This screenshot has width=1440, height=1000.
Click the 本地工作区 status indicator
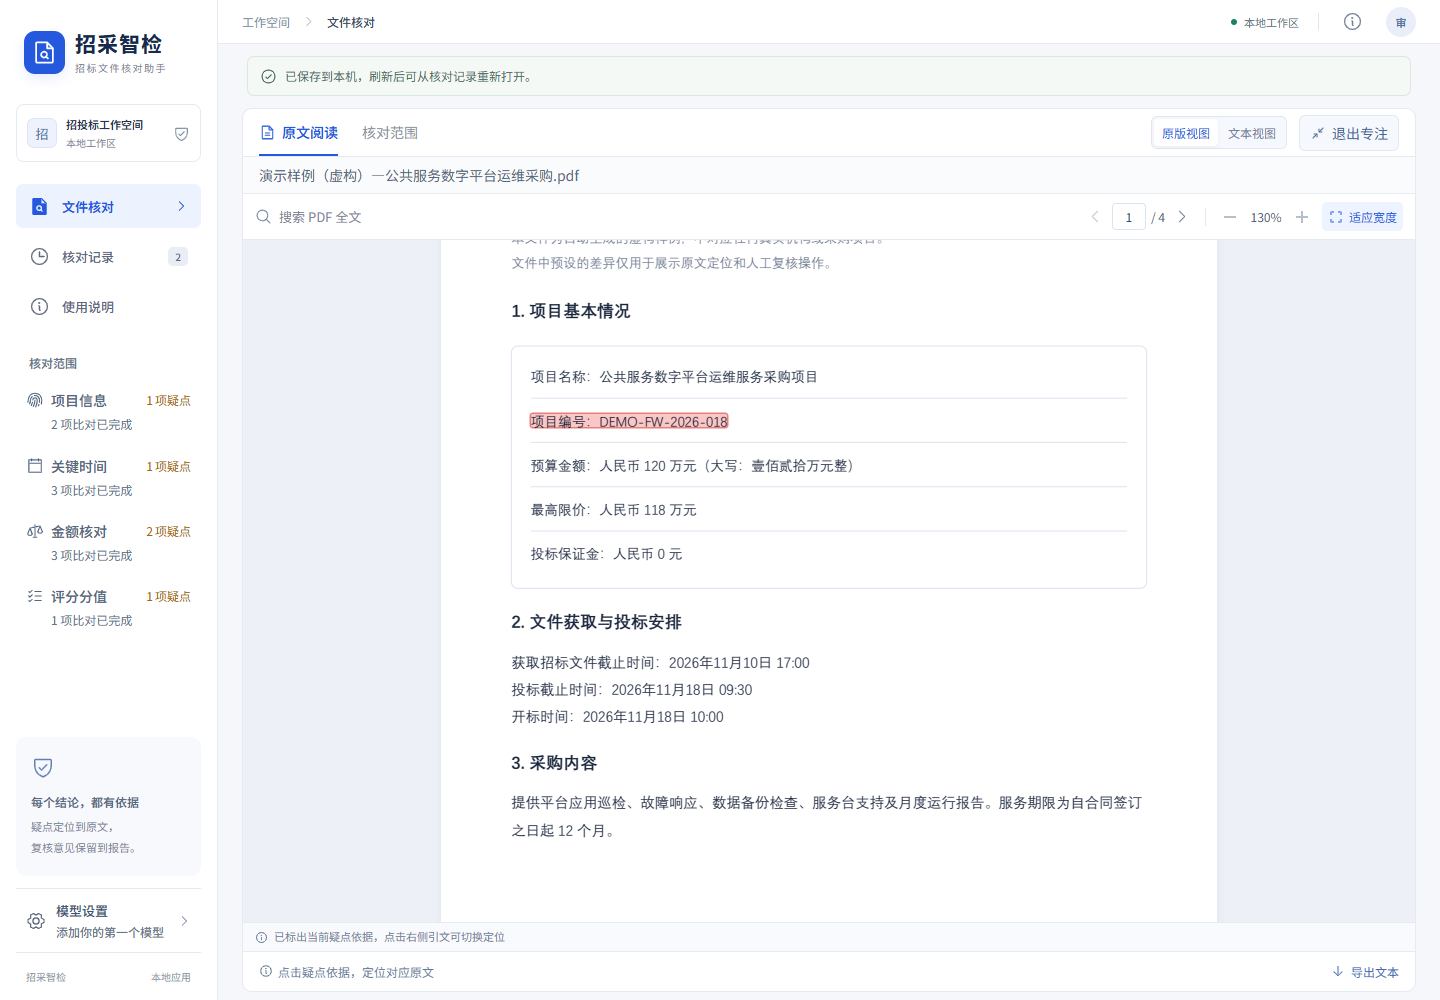(1265, 22)
